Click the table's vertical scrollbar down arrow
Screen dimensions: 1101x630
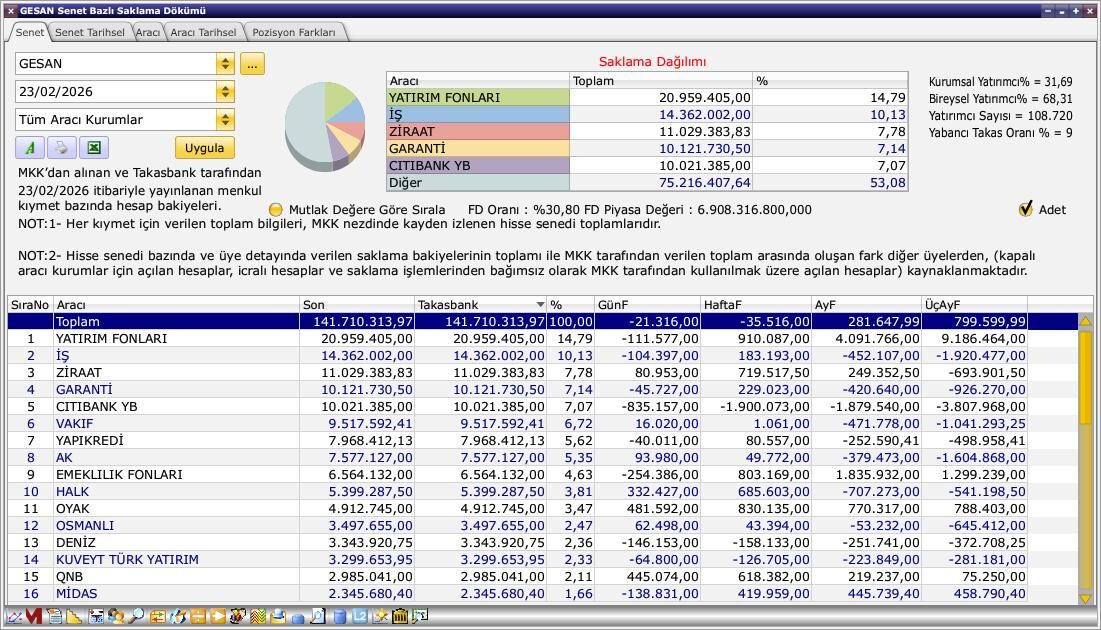1085,597
